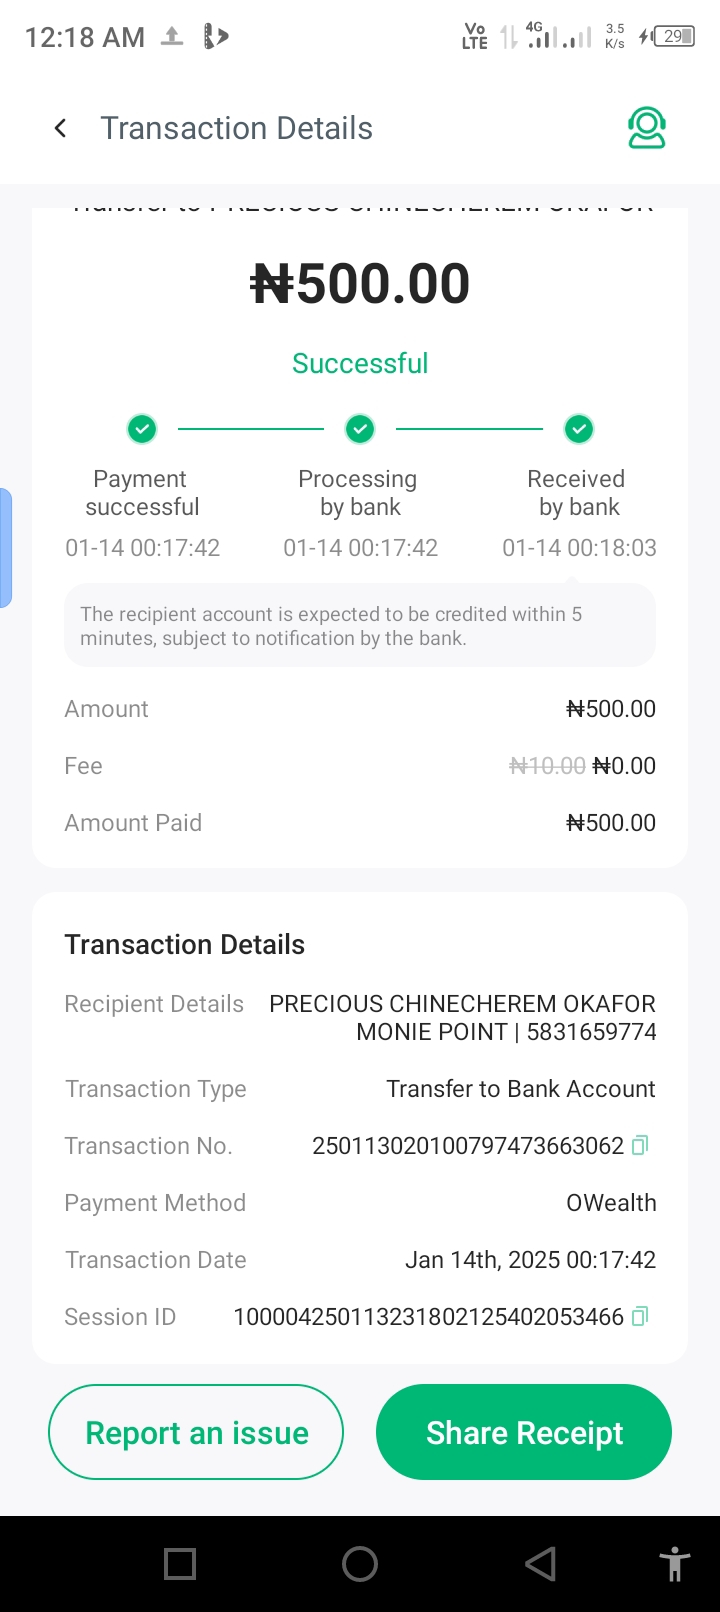Tap the recipient account number 5831659774
Viewport: 720px width, 1612px height.
point(591,1032)
